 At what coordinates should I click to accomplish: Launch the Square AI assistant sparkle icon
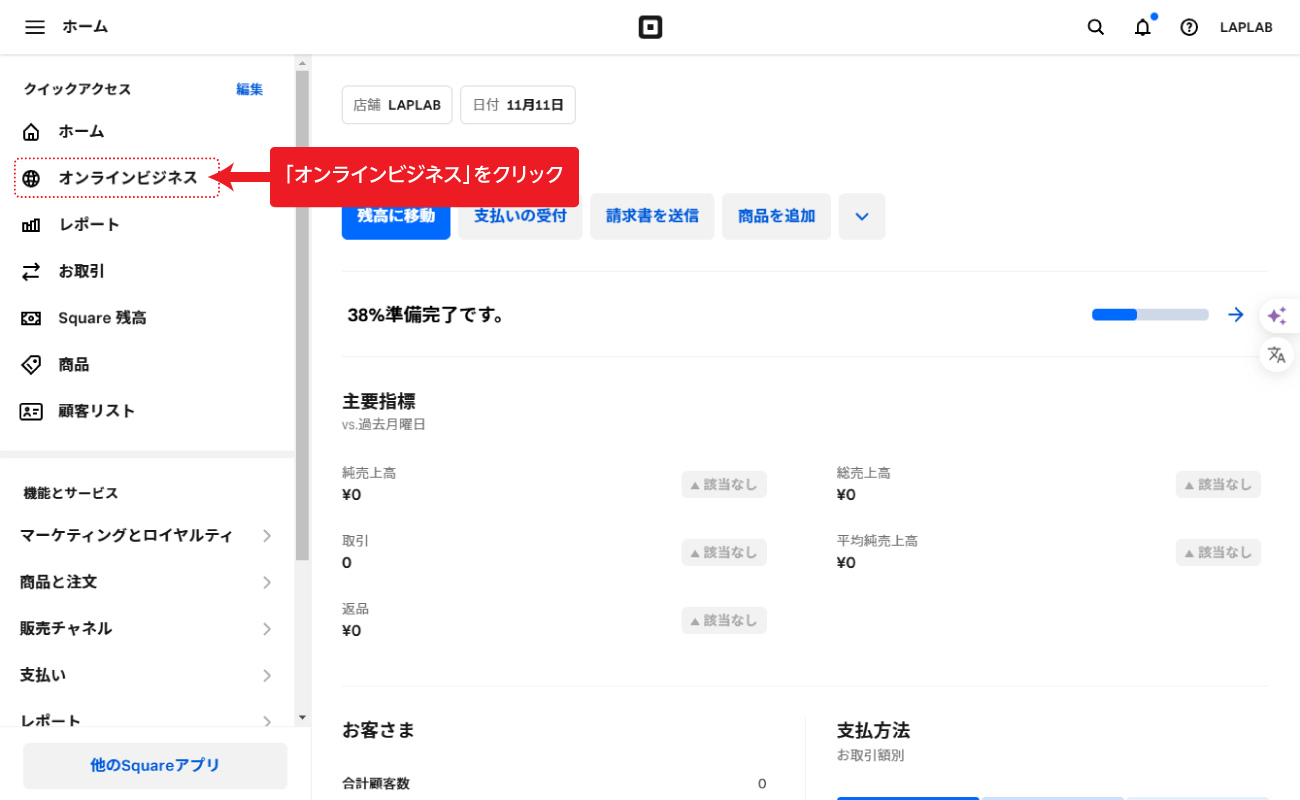(x=1277, y=315)
